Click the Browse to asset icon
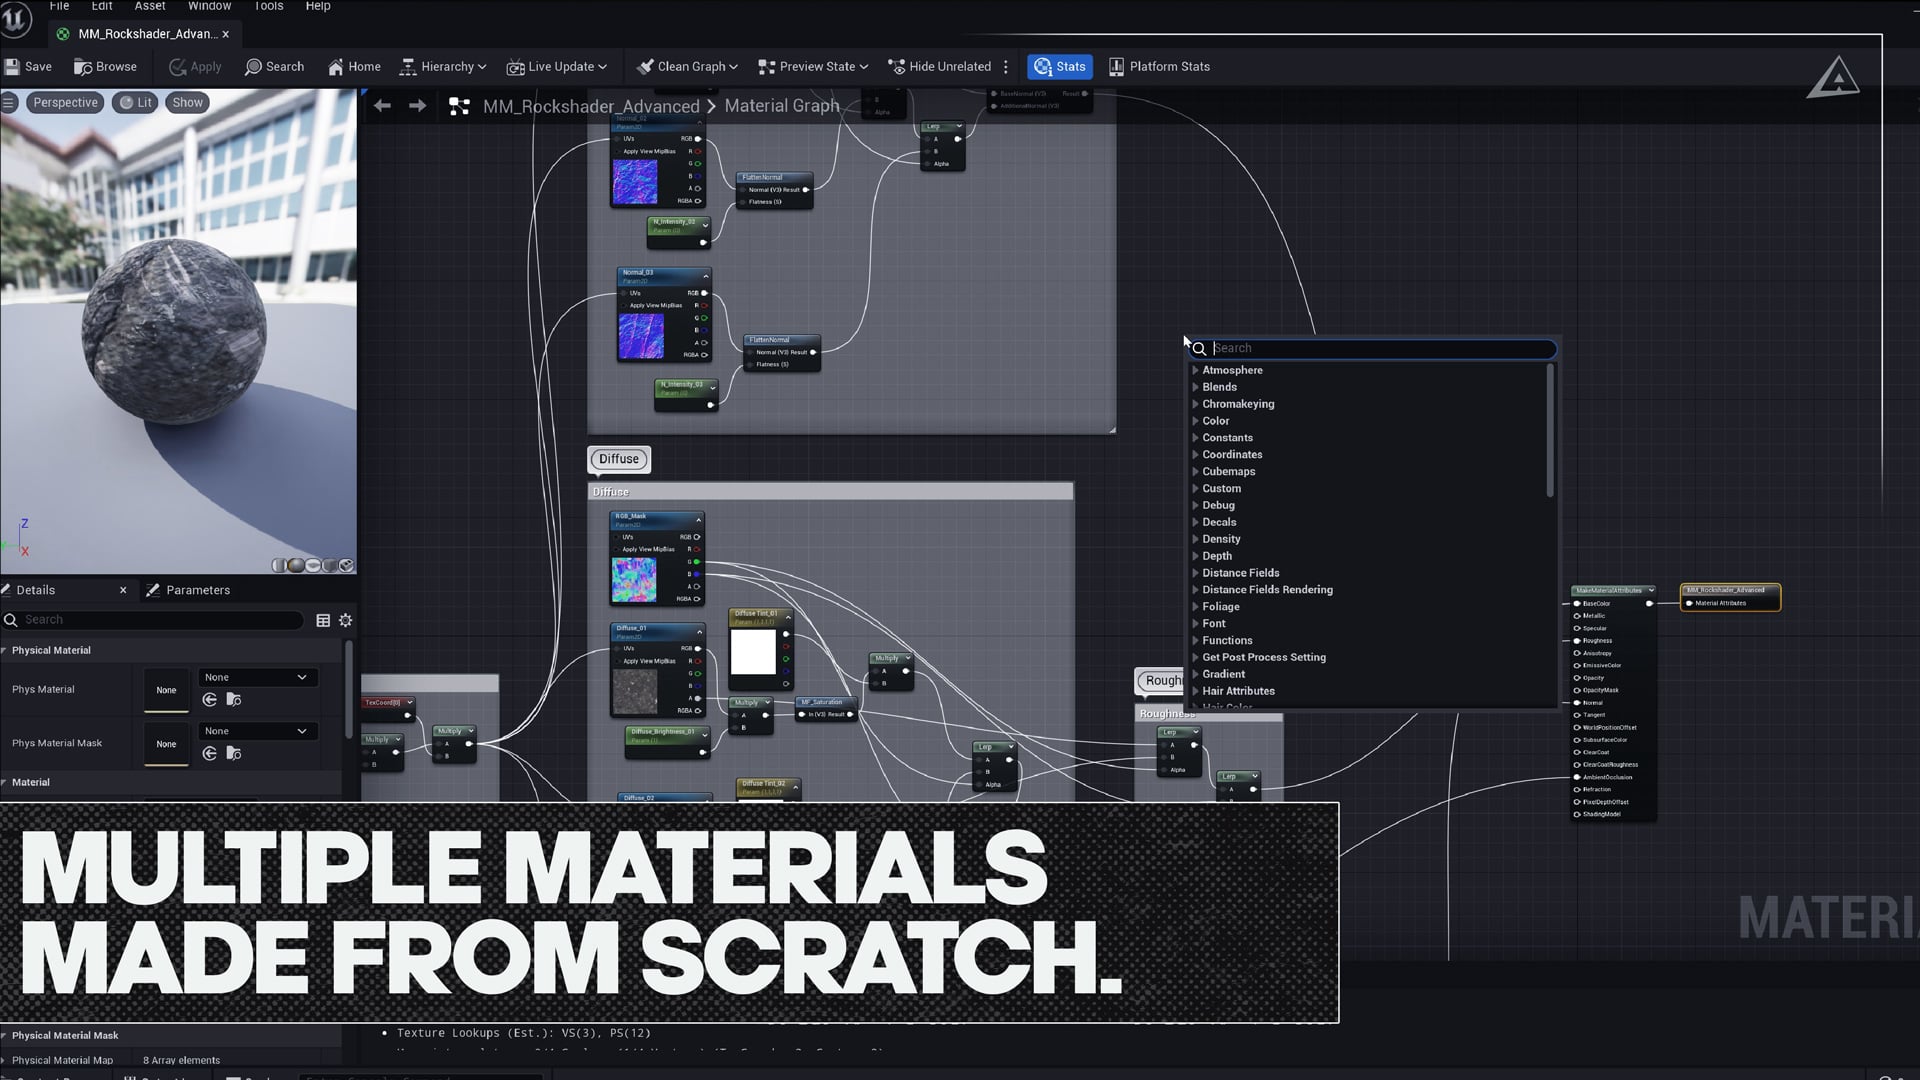Image resolution: width=1920 pixels, height=1080 pixels. pyautogui.click(x=83, y=67)
